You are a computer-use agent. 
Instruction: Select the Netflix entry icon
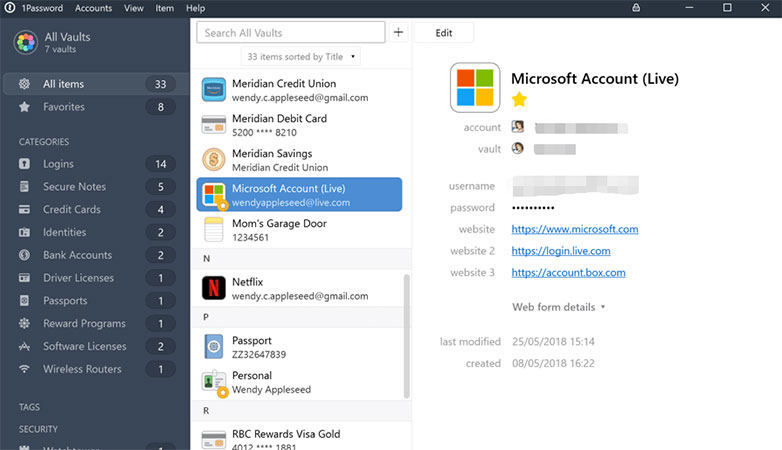point(214,290)
